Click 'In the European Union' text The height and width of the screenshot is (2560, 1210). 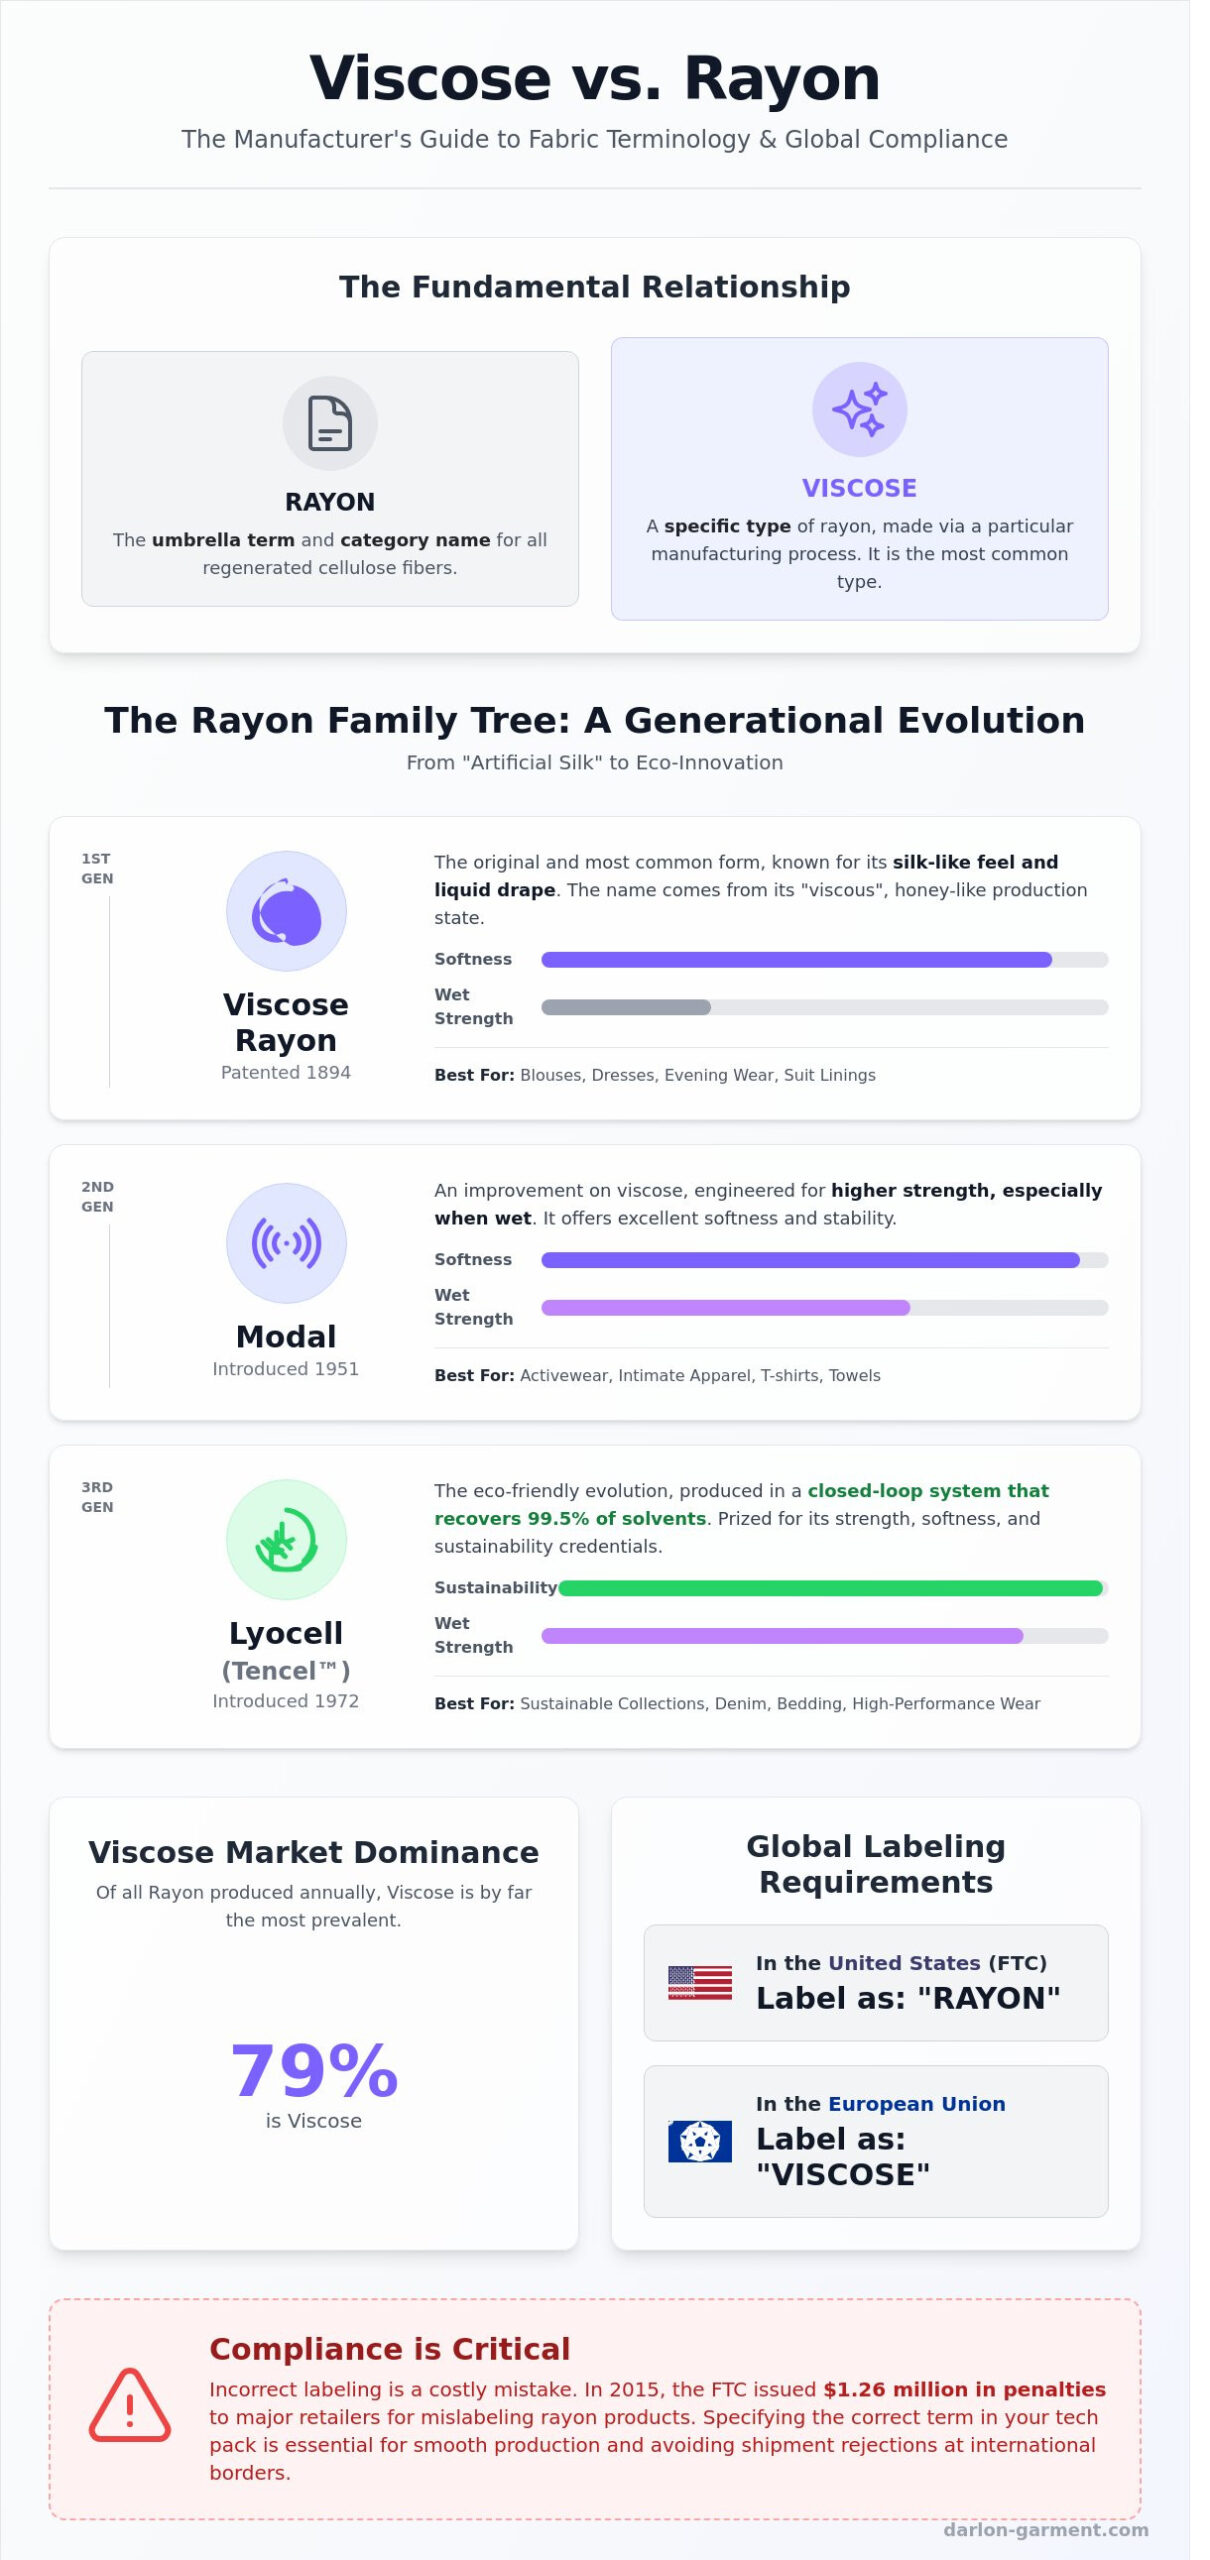click(880, 2104)
